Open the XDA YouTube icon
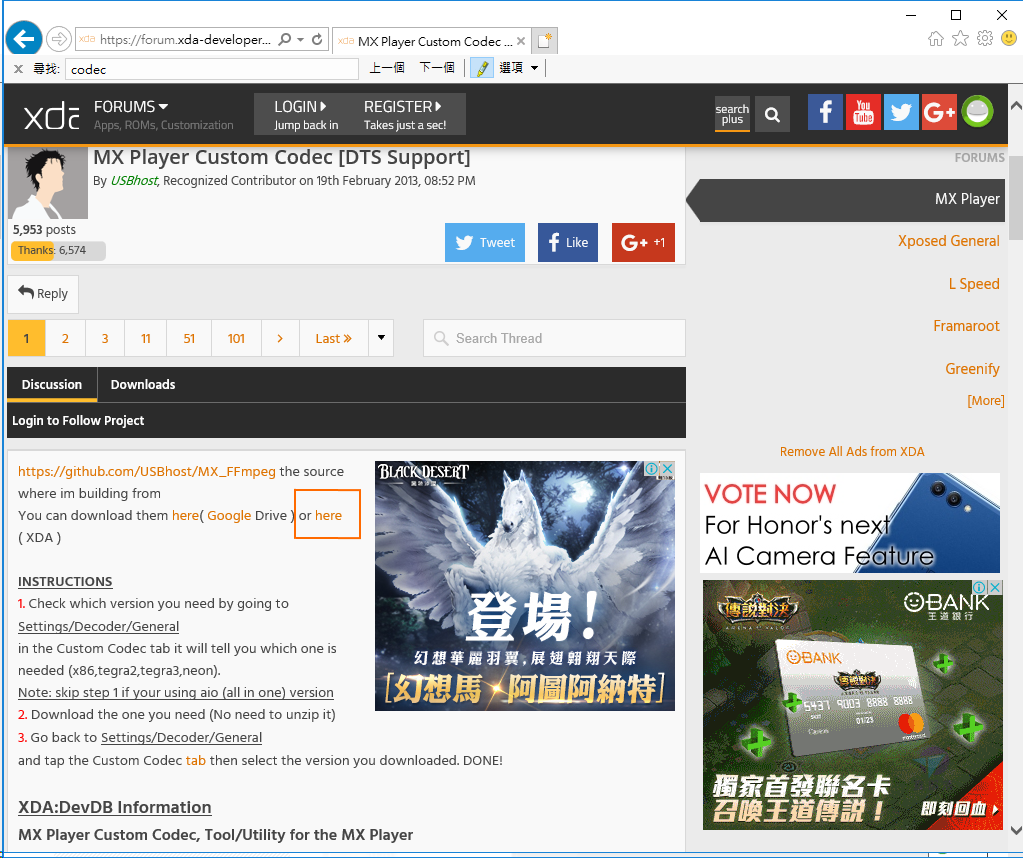 click(x=863, y=112)
